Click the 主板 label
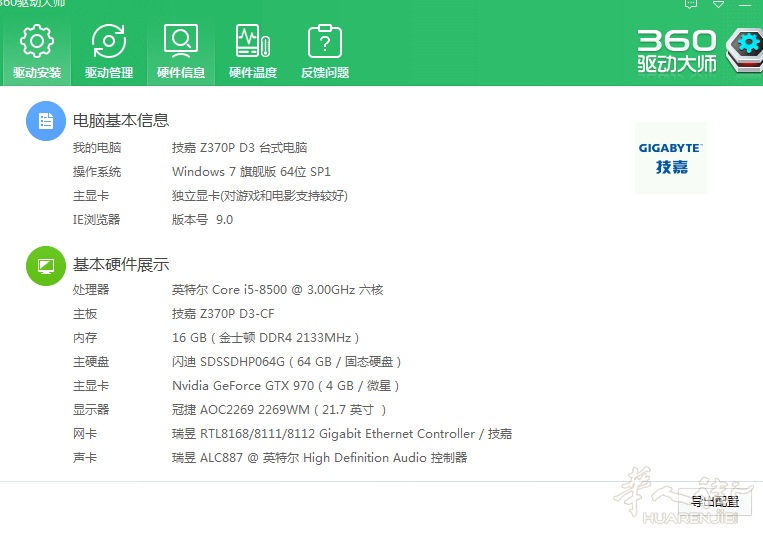 pyautogui.click(x=85, y=313)
